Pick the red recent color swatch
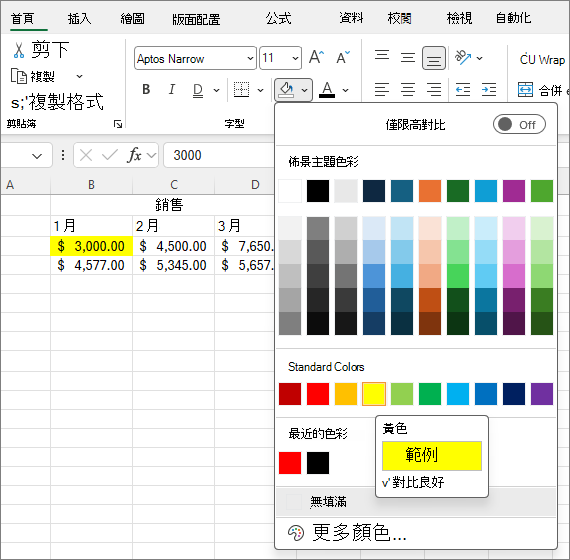Image resolution: width=570 pixels, height=560 pixels. pos(290,463)
